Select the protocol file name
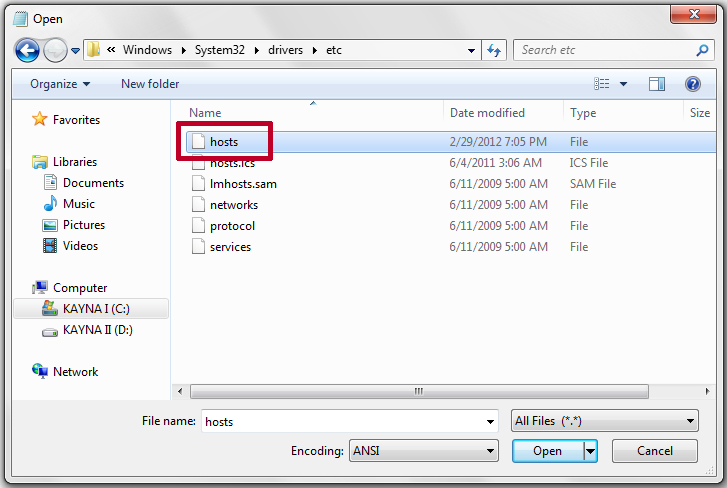Viewport: 727px width, 488px height. (x=232, y=226)
